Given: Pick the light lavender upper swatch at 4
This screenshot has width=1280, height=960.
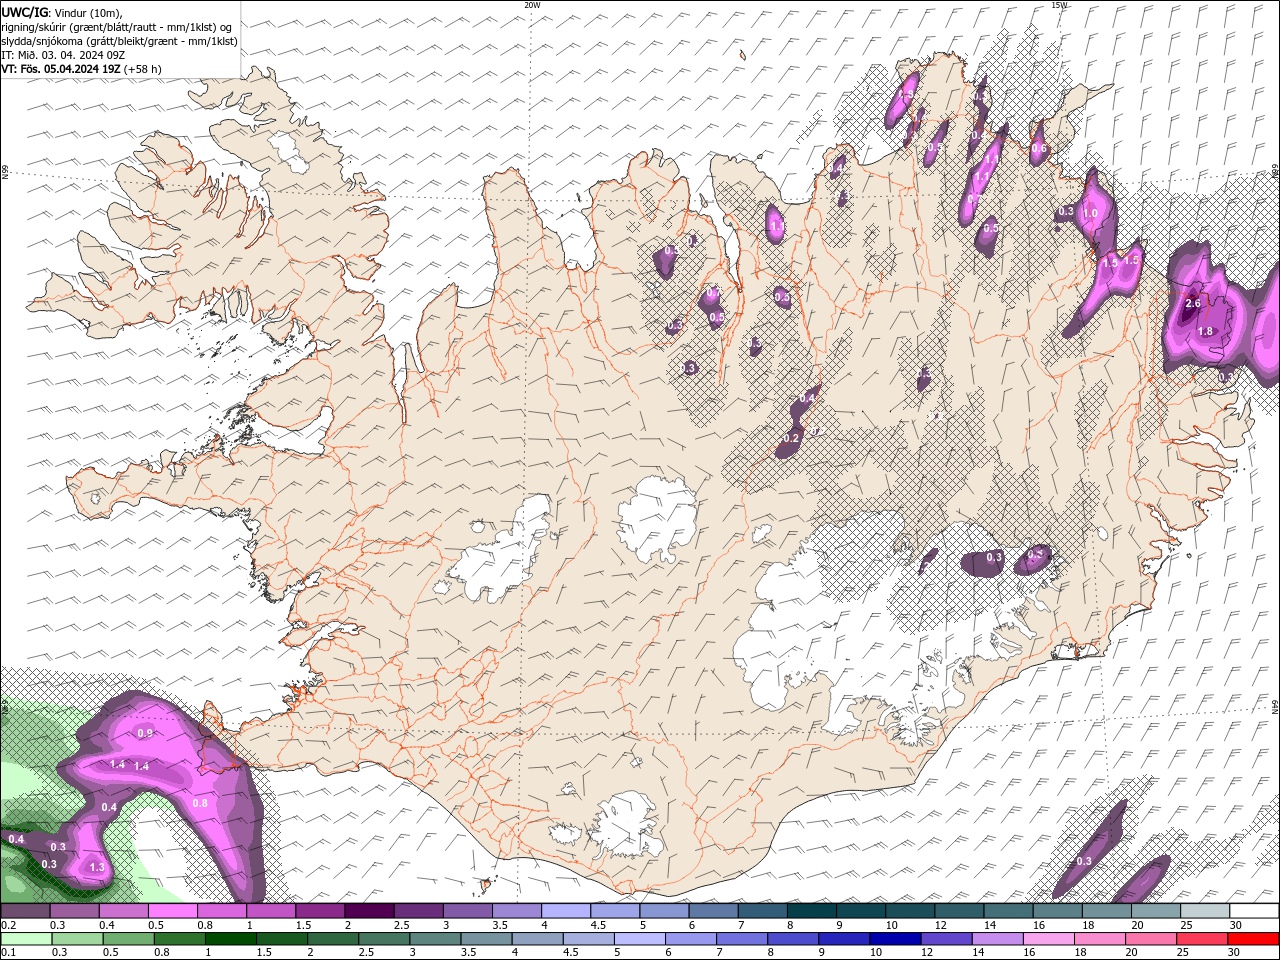Looking at the screenshot, I should 566,911.
